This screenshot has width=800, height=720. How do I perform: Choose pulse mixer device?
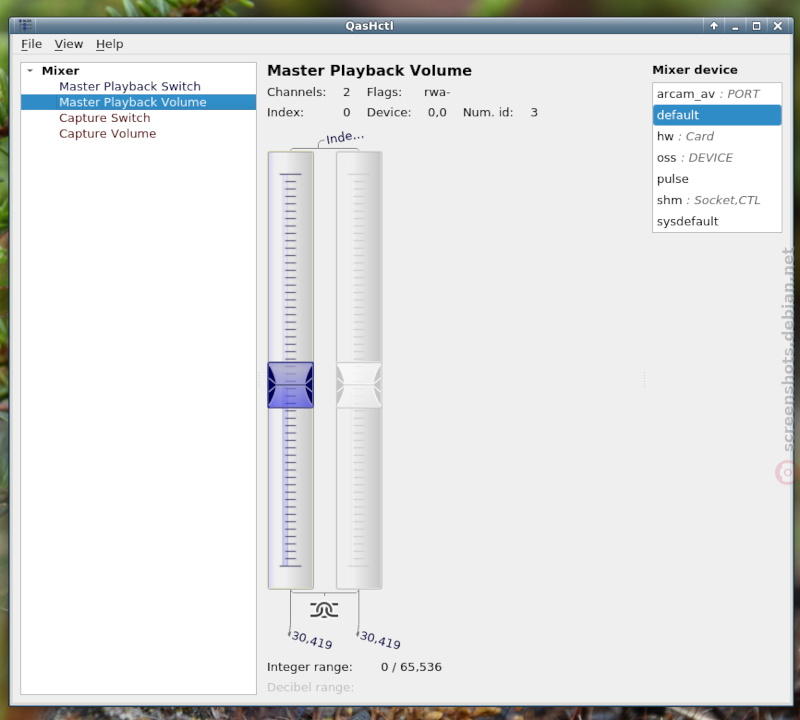tap(717, 179)
